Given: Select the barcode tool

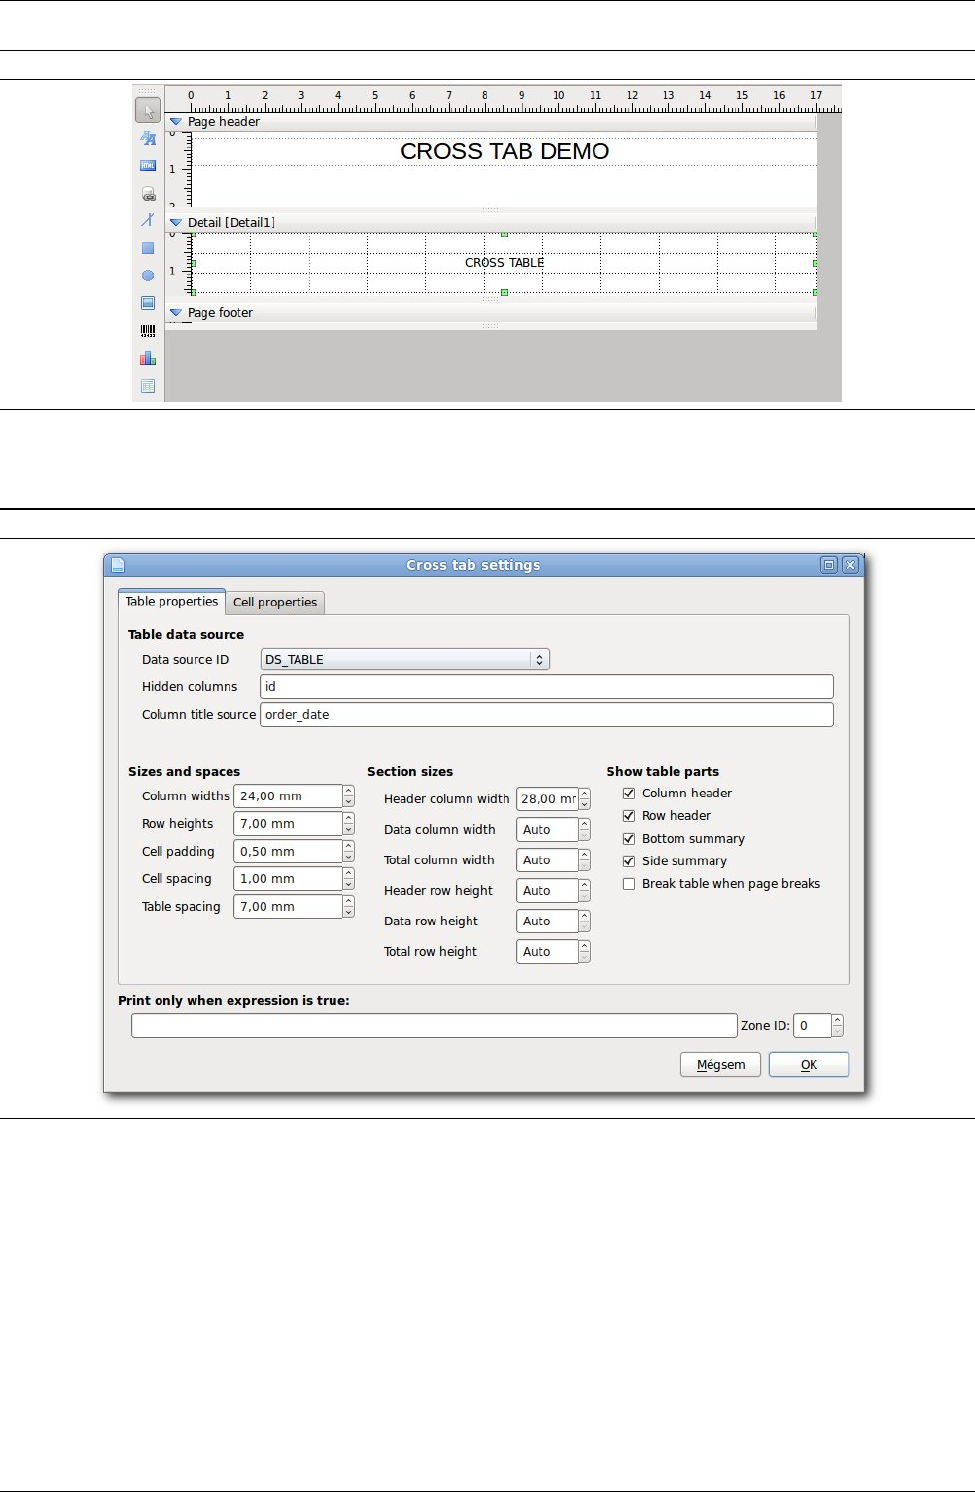Looking at the screenshot, I should click(148, 330).
